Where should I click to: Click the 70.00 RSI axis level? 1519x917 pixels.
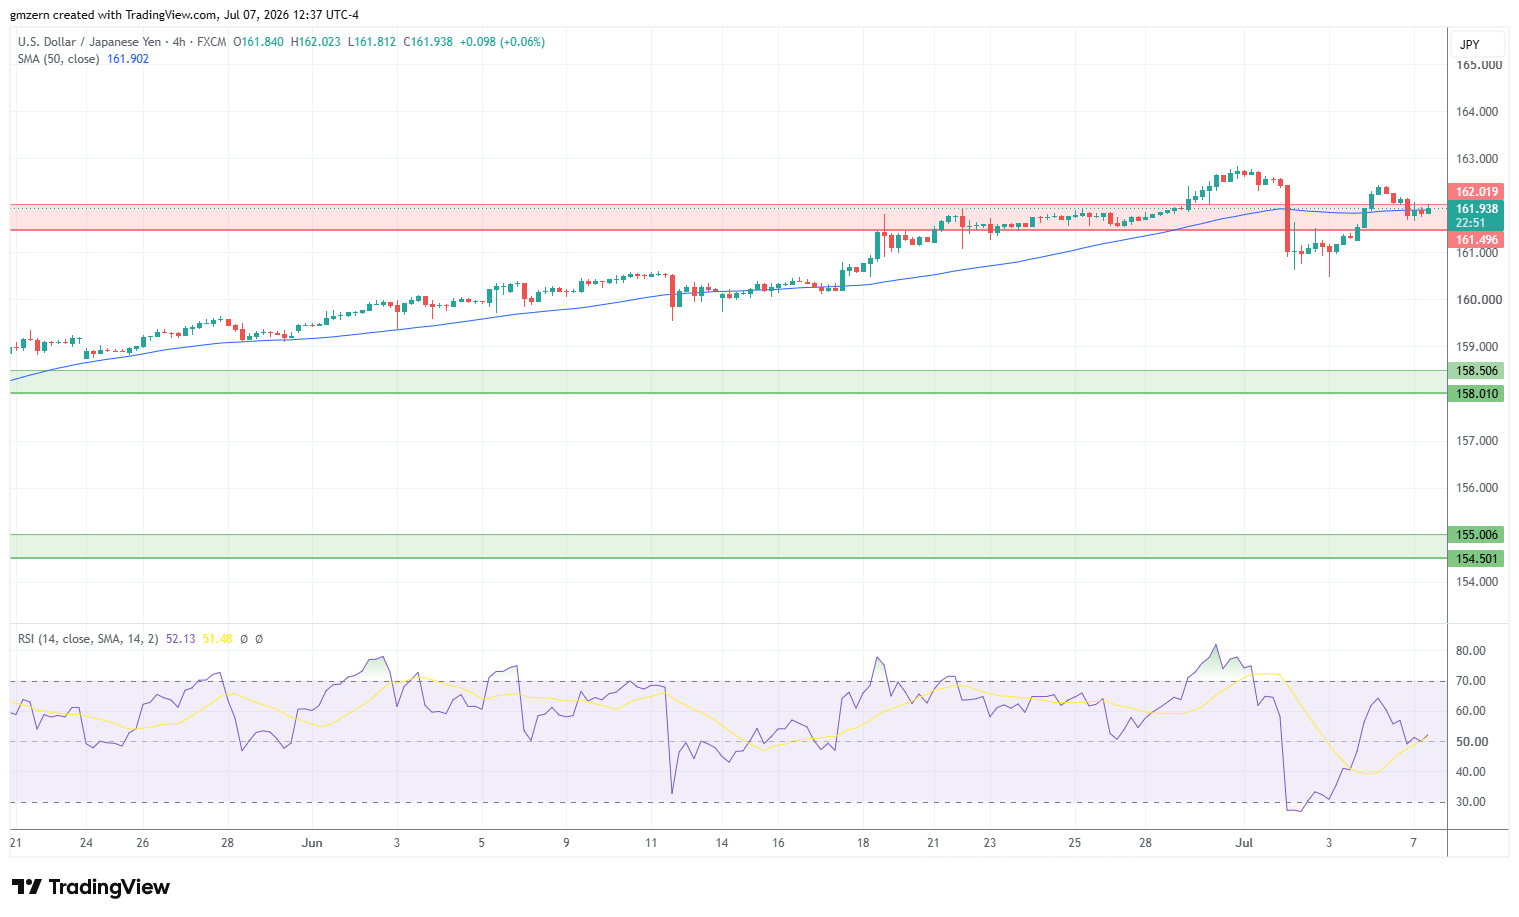1470,681
